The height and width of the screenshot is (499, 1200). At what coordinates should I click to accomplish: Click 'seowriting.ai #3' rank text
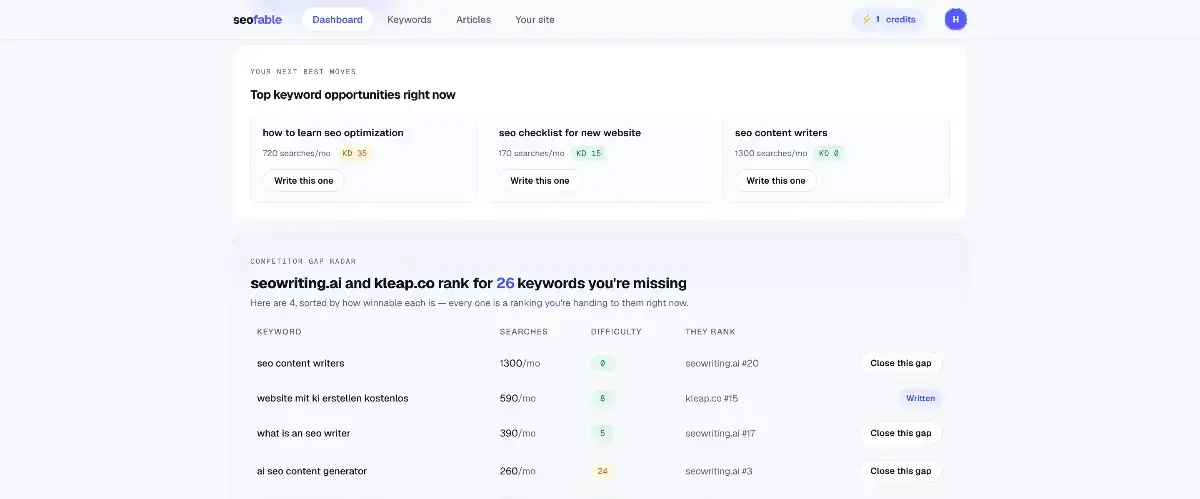tap(719, 471)
